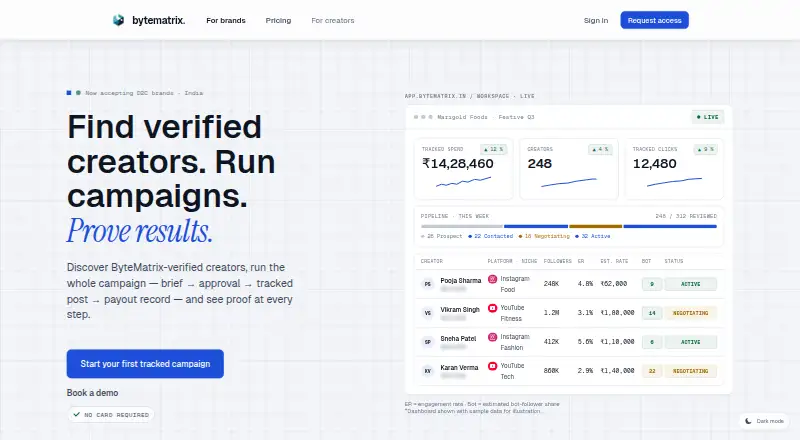Click Sneha Patel's ACTIVE status badge
This screenshot has height=440, width=800.
point(690,342)
